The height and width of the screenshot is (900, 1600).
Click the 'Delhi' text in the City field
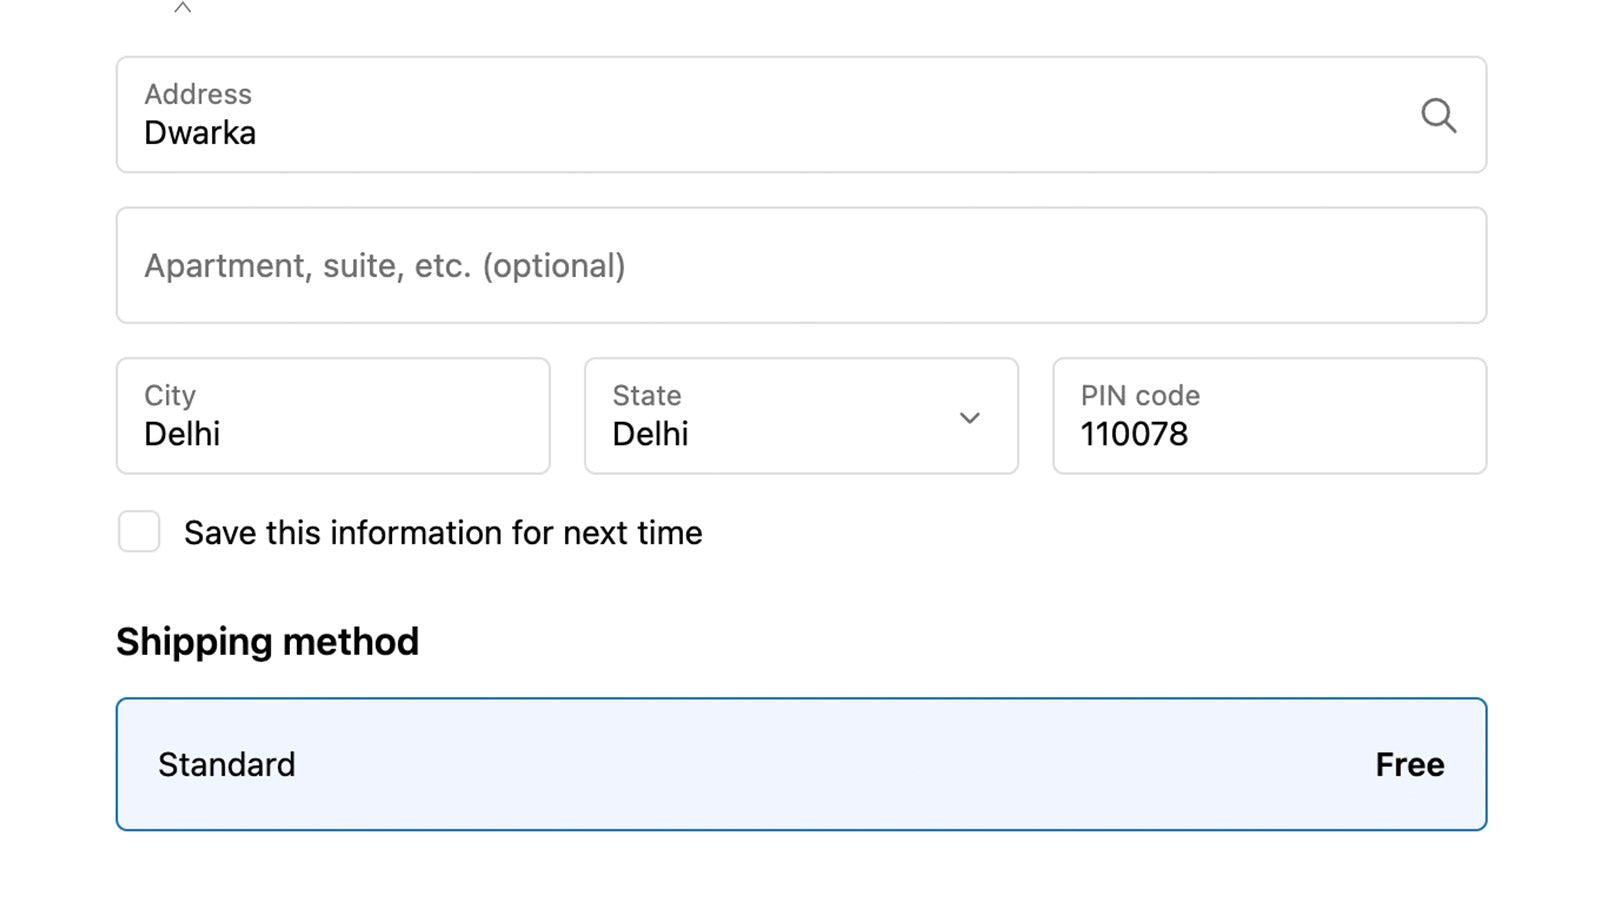182,434
